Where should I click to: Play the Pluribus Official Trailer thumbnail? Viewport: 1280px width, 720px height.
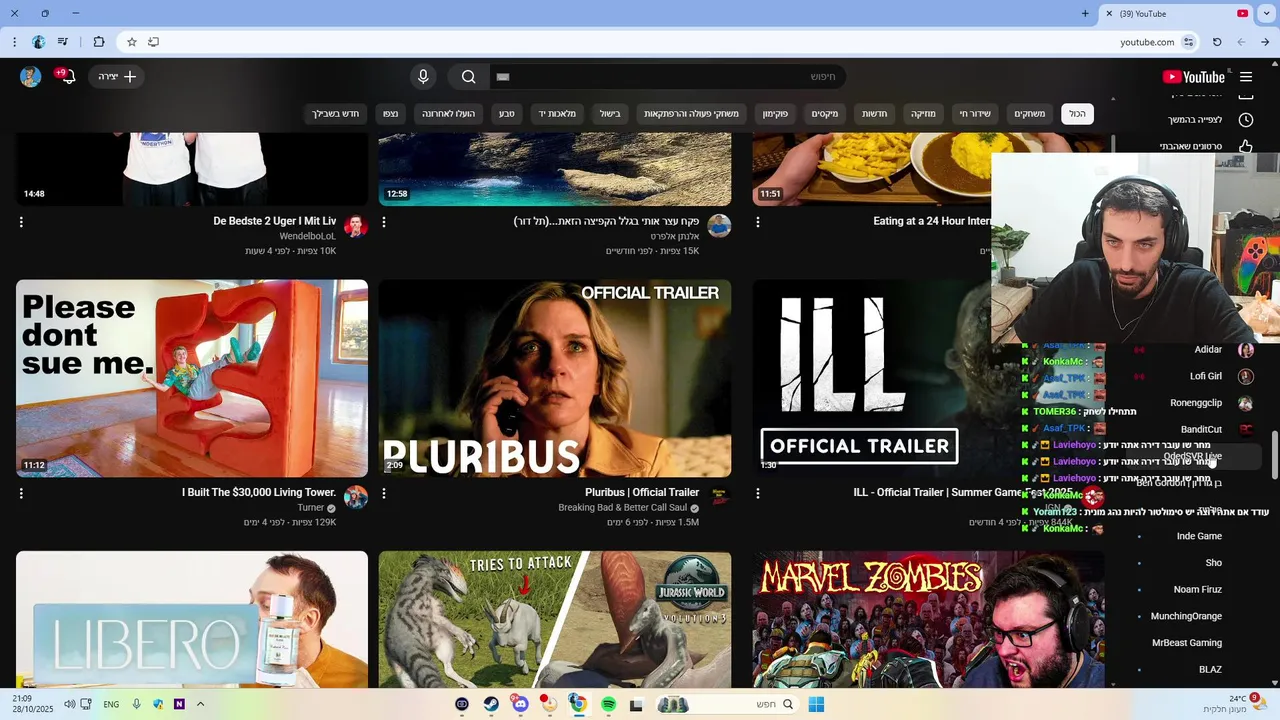[555, 378]
